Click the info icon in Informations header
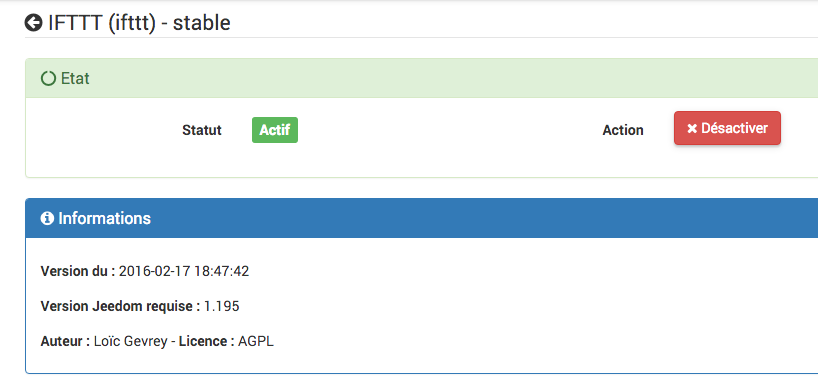The width and height of the screenshot is (818, 376). 47,218
